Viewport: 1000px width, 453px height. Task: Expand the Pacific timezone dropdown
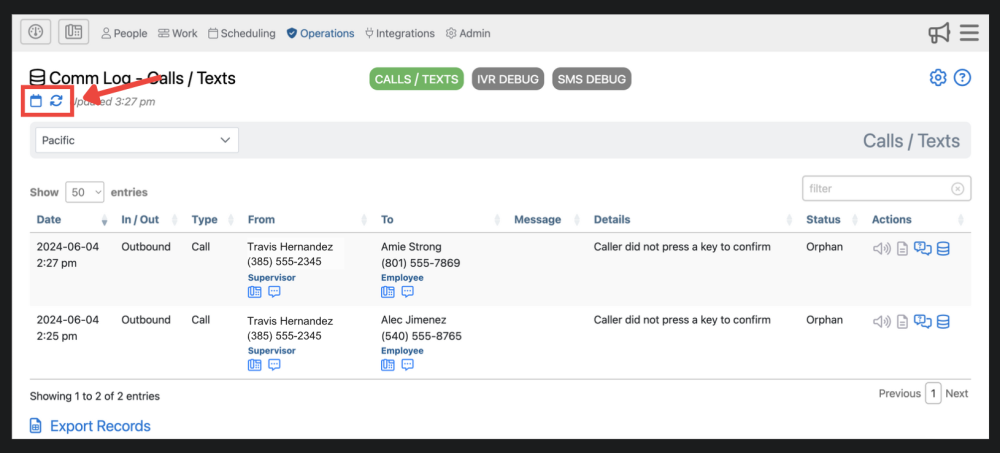click(137, 141)
